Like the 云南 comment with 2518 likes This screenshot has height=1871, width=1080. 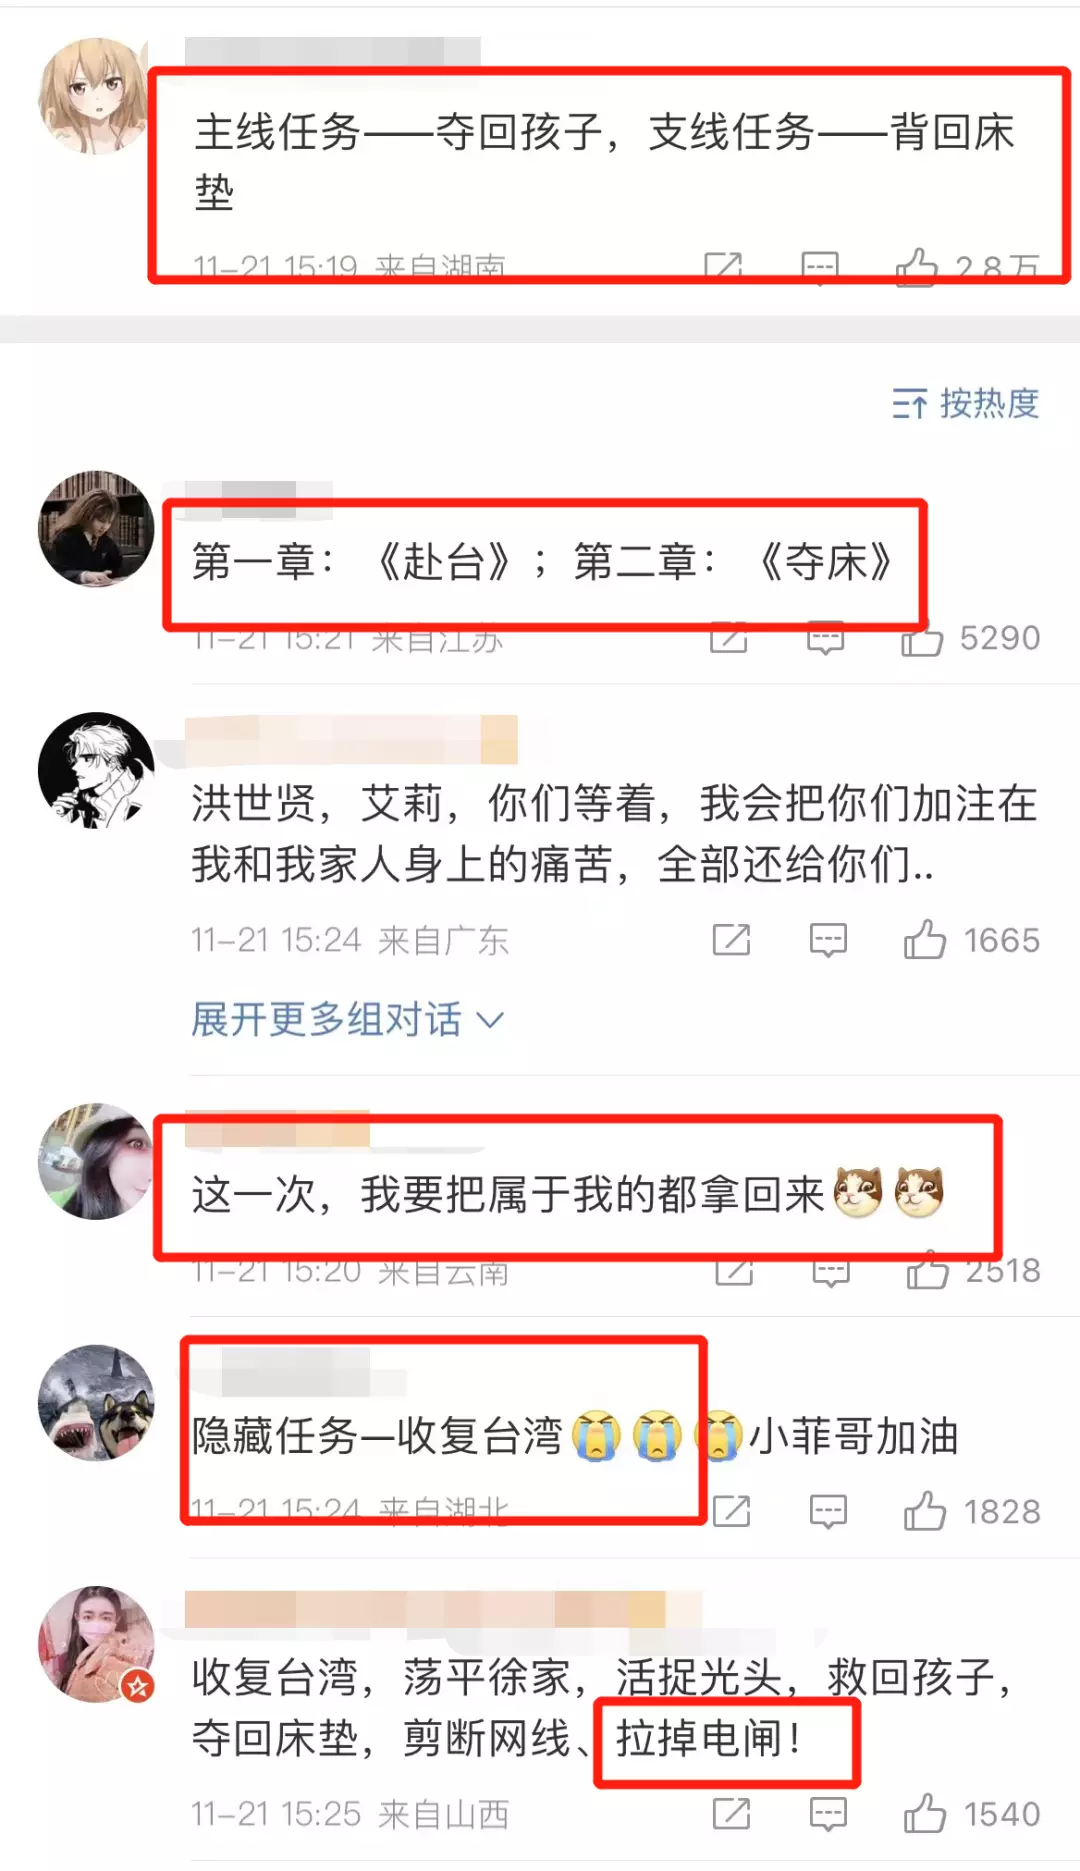click(927, 1270)
